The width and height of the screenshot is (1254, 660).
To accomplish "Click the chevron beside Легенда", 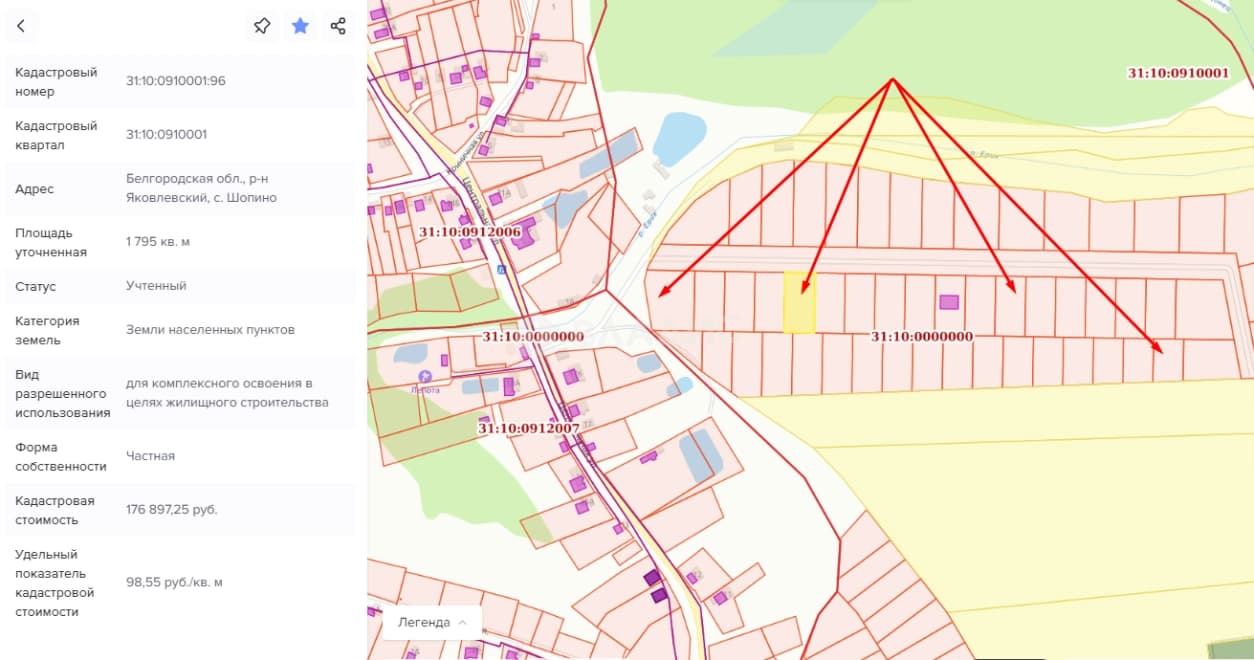I will click(462, 622).
